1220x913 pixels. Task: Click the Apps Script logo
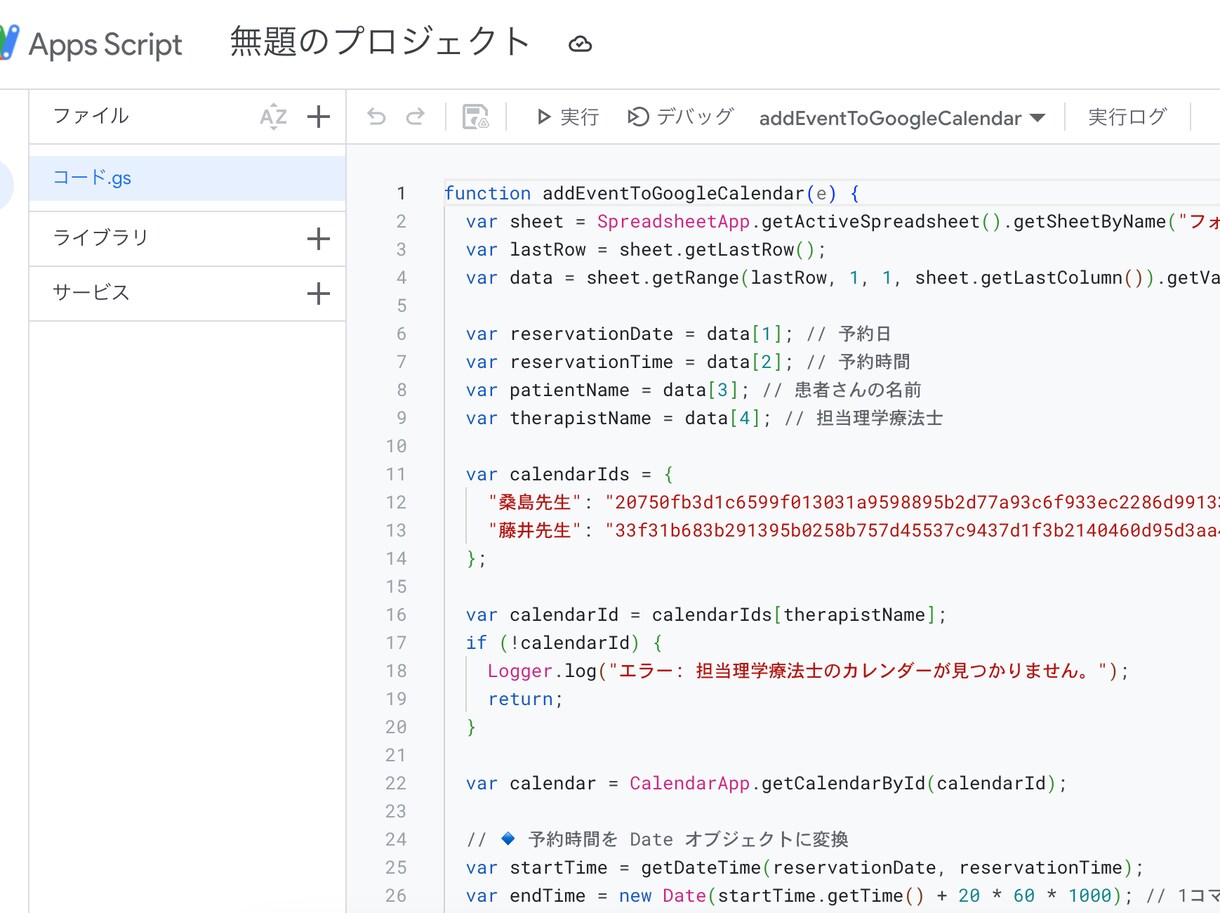coord(8,43)
